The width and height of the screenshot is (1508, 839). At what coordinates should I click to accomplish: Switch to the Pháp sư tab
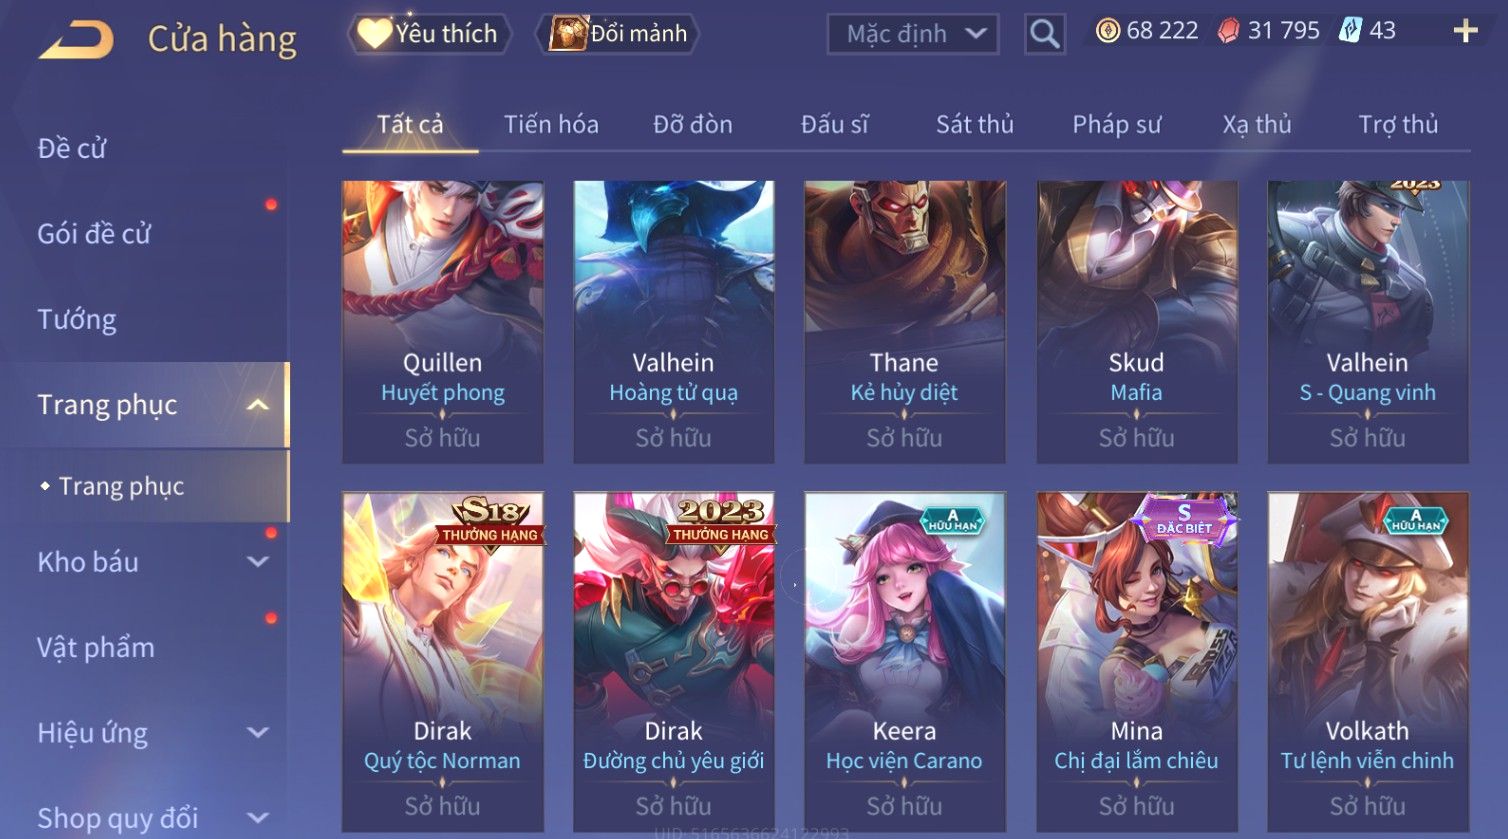tap(1116, 124)
